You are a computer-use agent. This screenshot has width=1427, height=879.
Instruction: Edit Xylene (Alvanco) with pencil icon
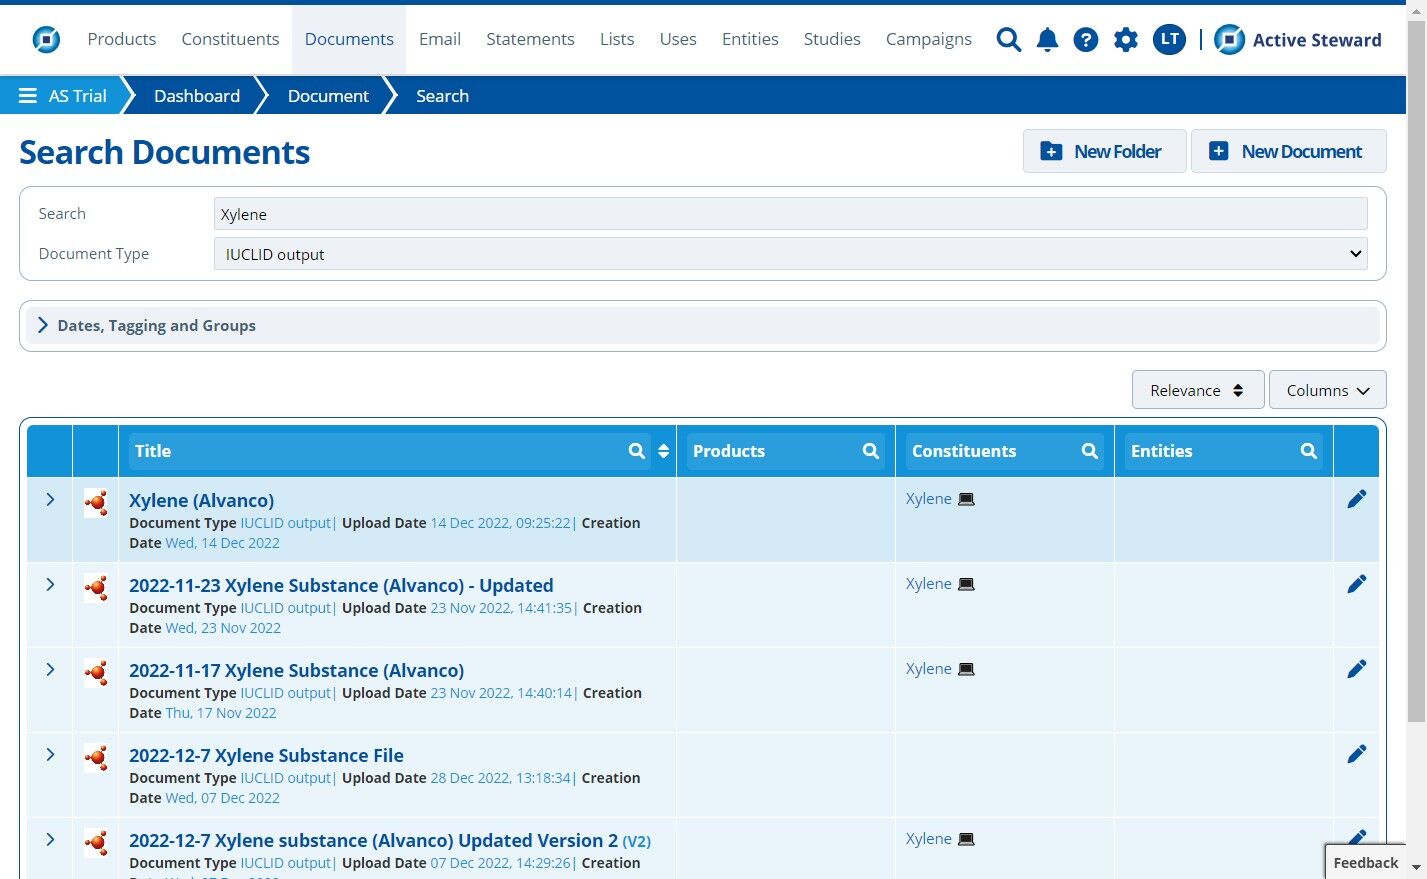coord(1356,499)
